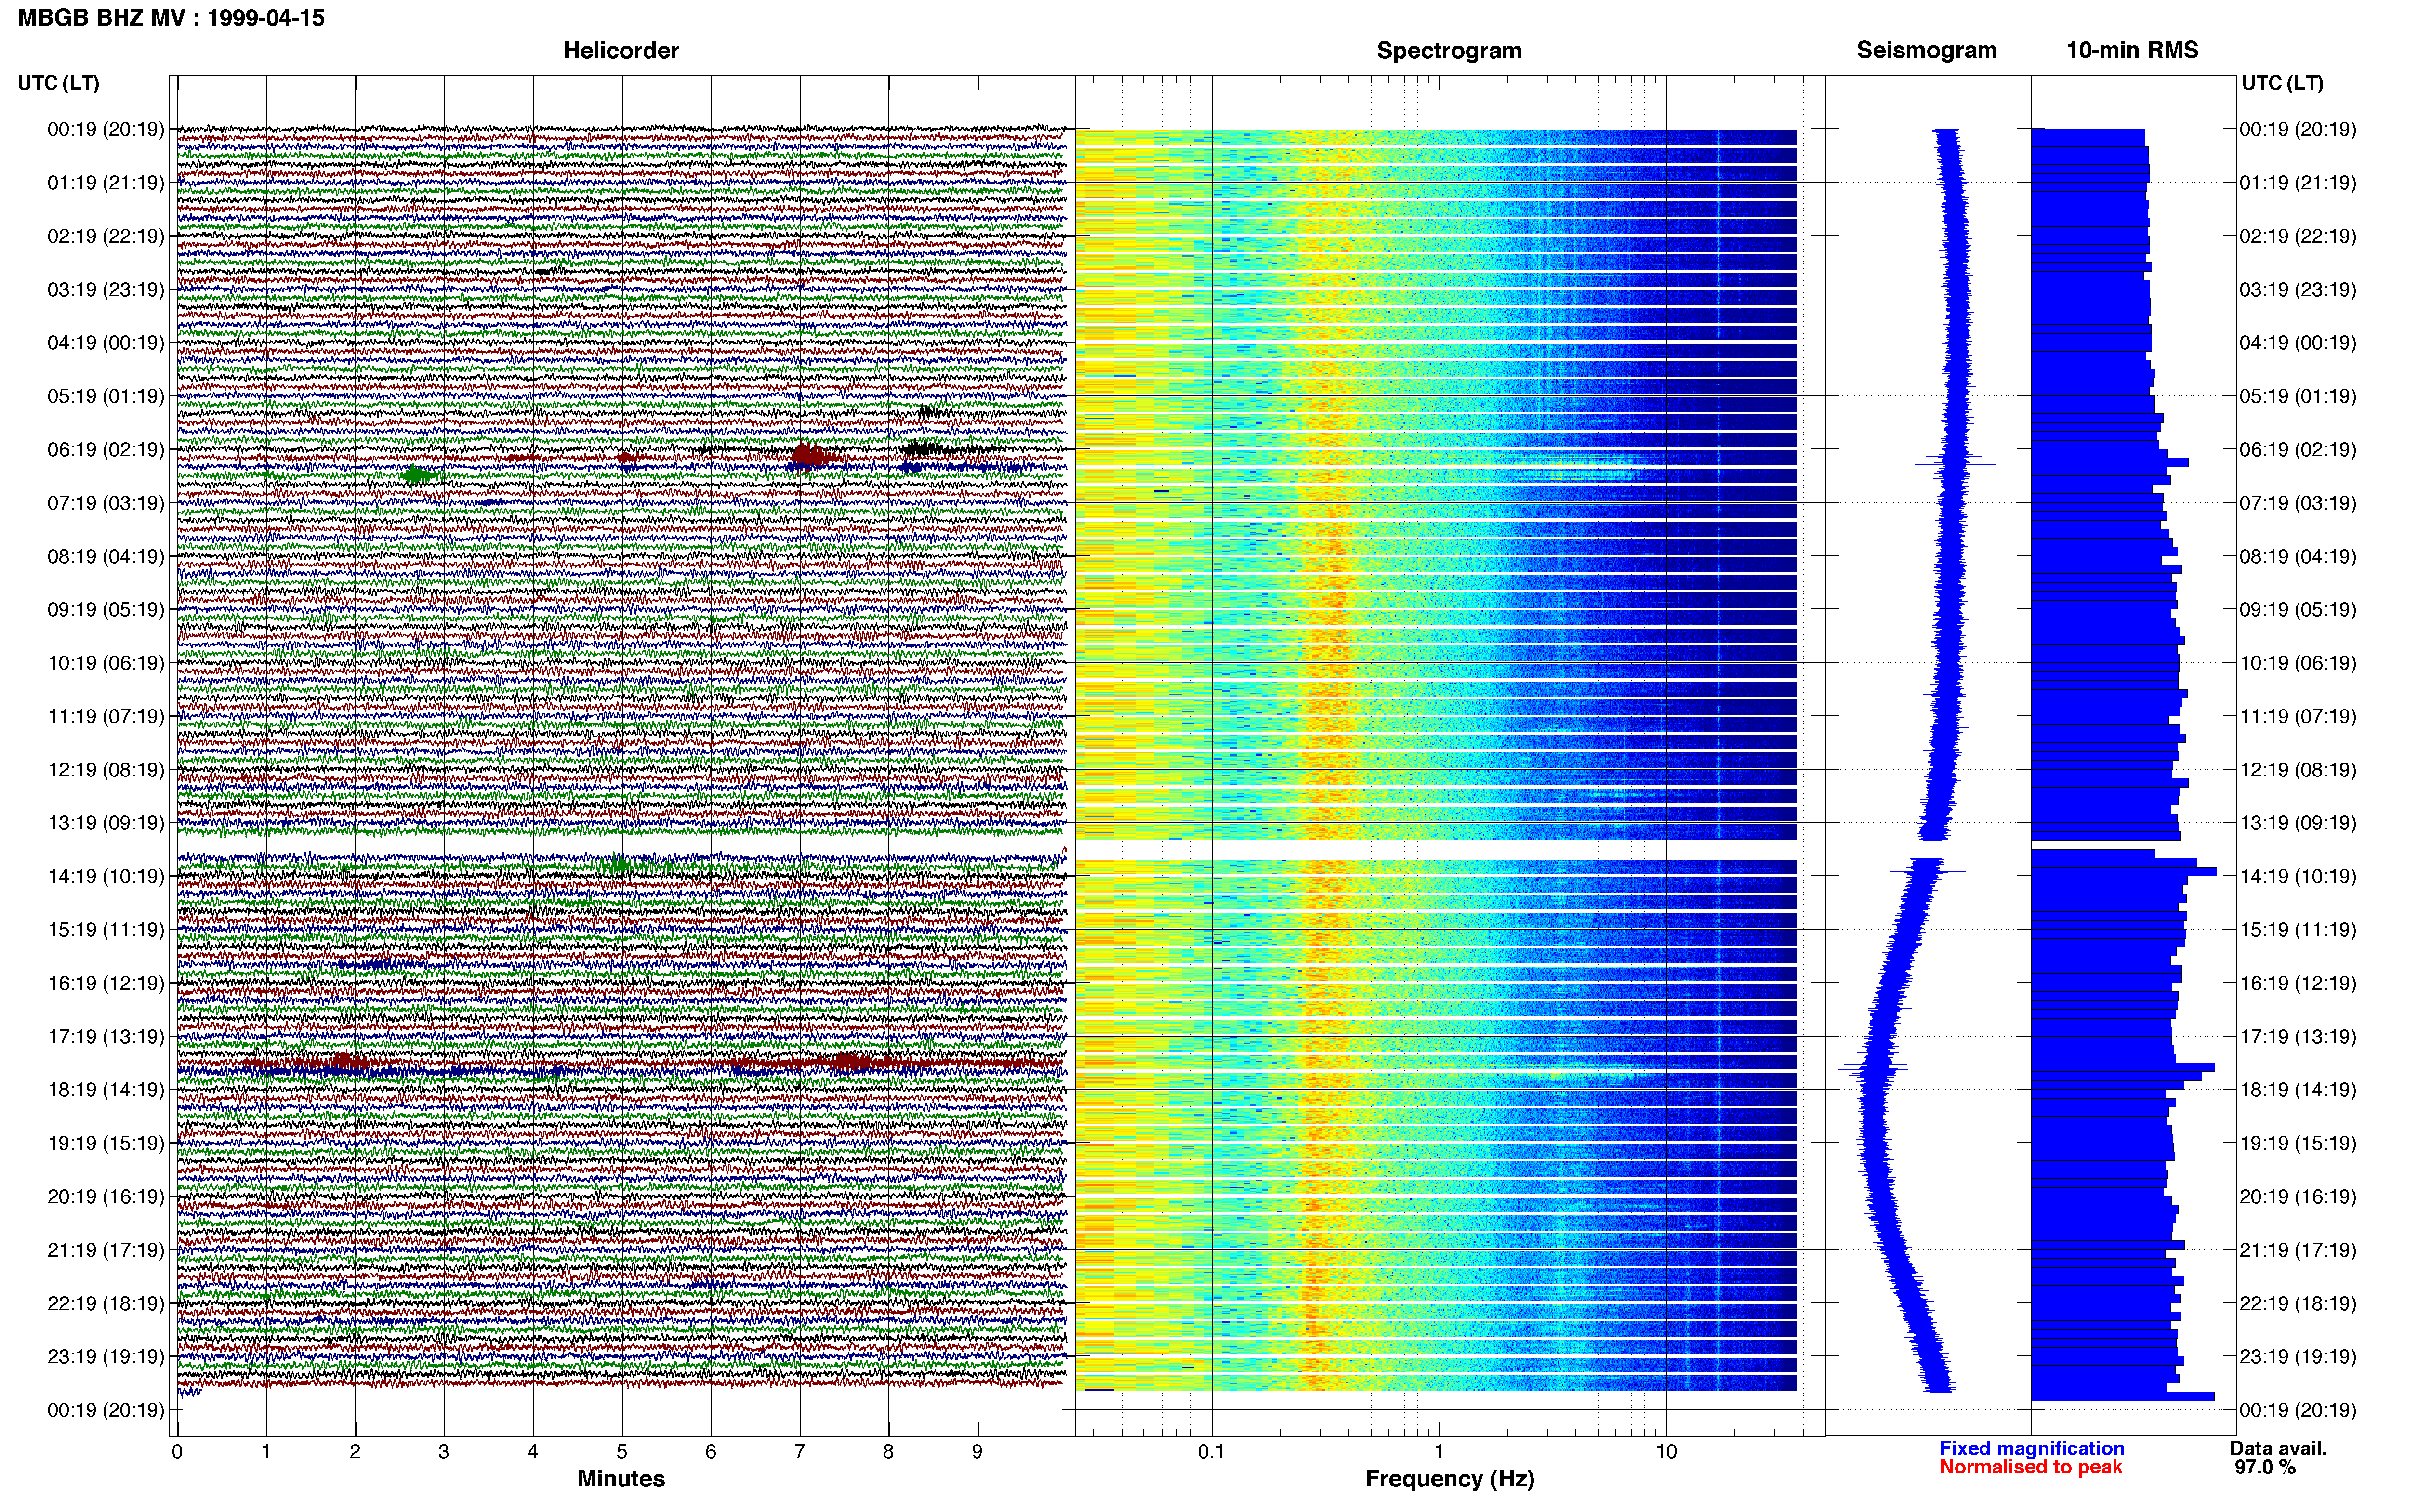Click the left '06:19 (02:19)' time label
The height and width of the screenshot is (1512, 2418).
(x=105, y=449)
